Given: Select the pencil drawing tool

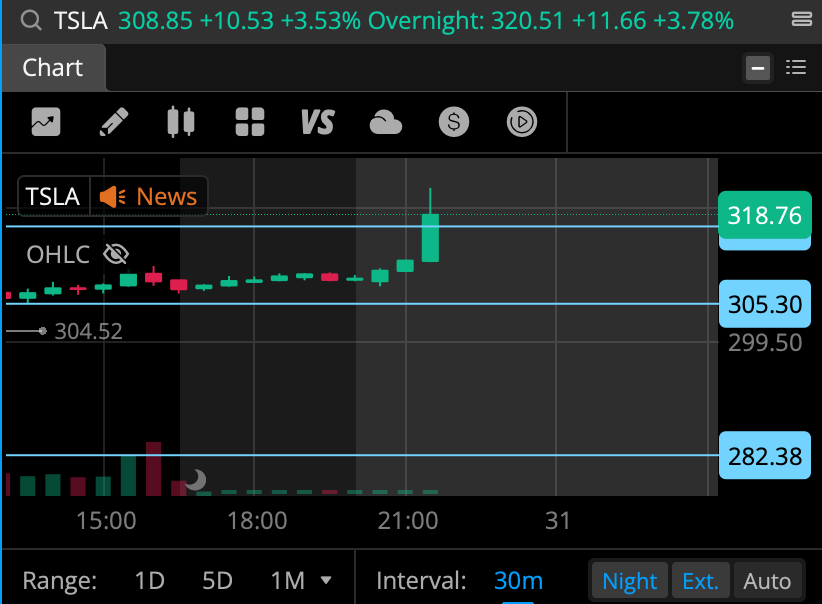Looking at the screenshot, I should point(114,122).
